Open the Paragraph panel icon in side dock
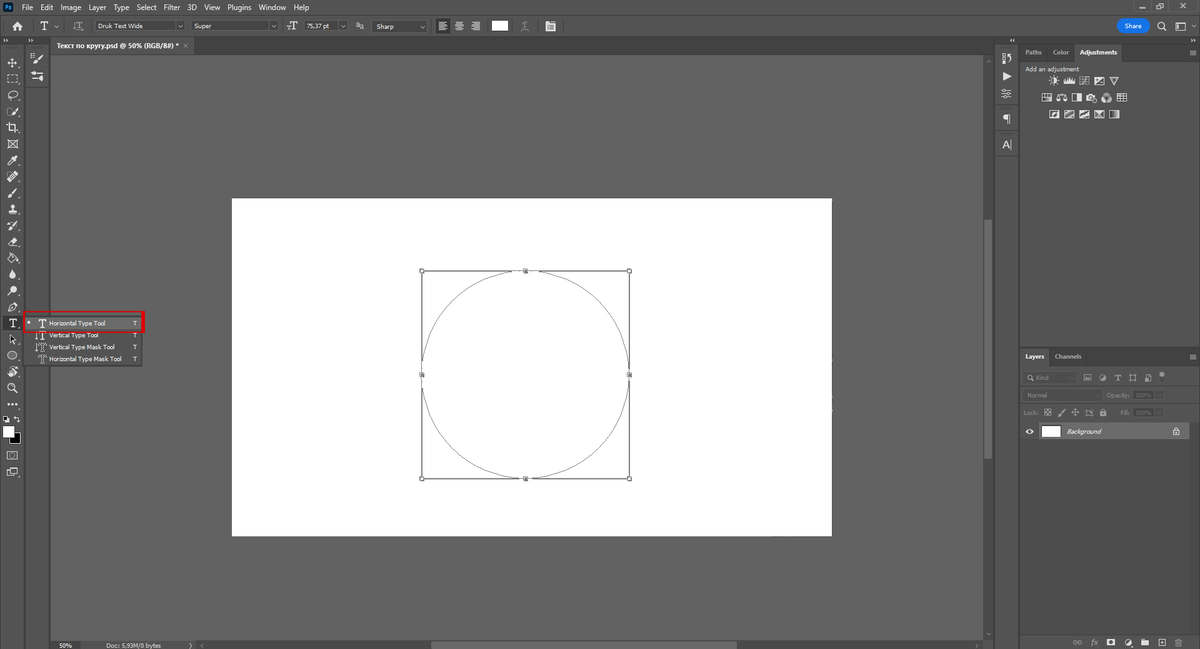This screenshot has width=1200, height=649. click(x=1006, y=119)
